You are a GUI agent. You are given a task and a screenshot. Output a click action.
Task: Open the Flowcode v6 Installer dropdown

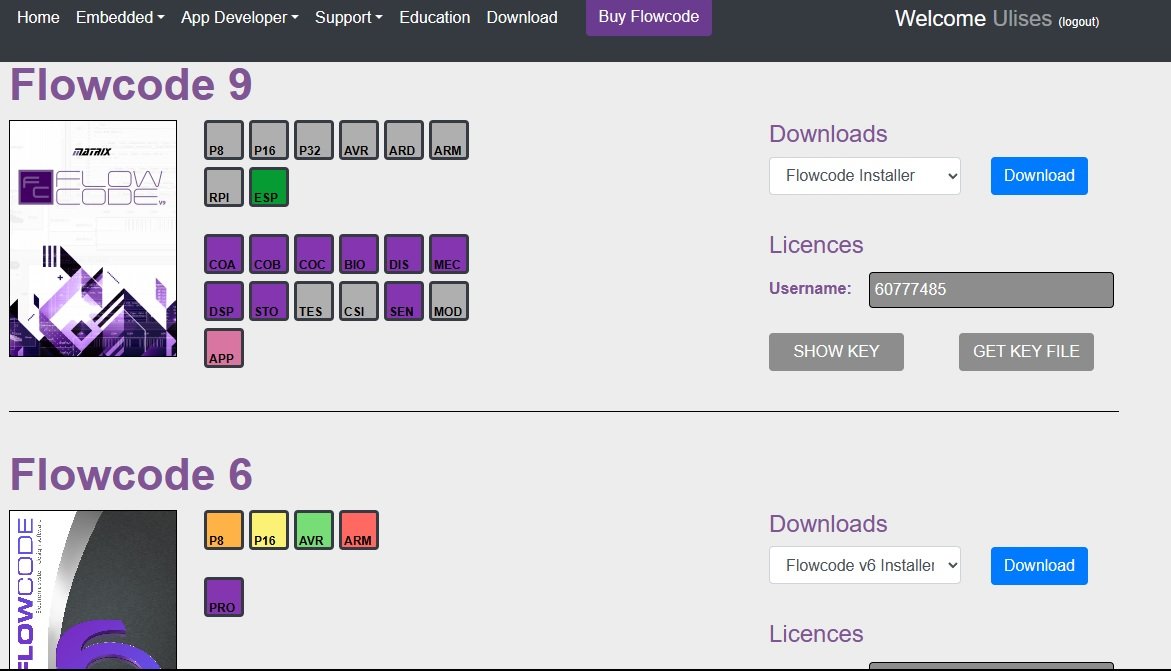865,566
